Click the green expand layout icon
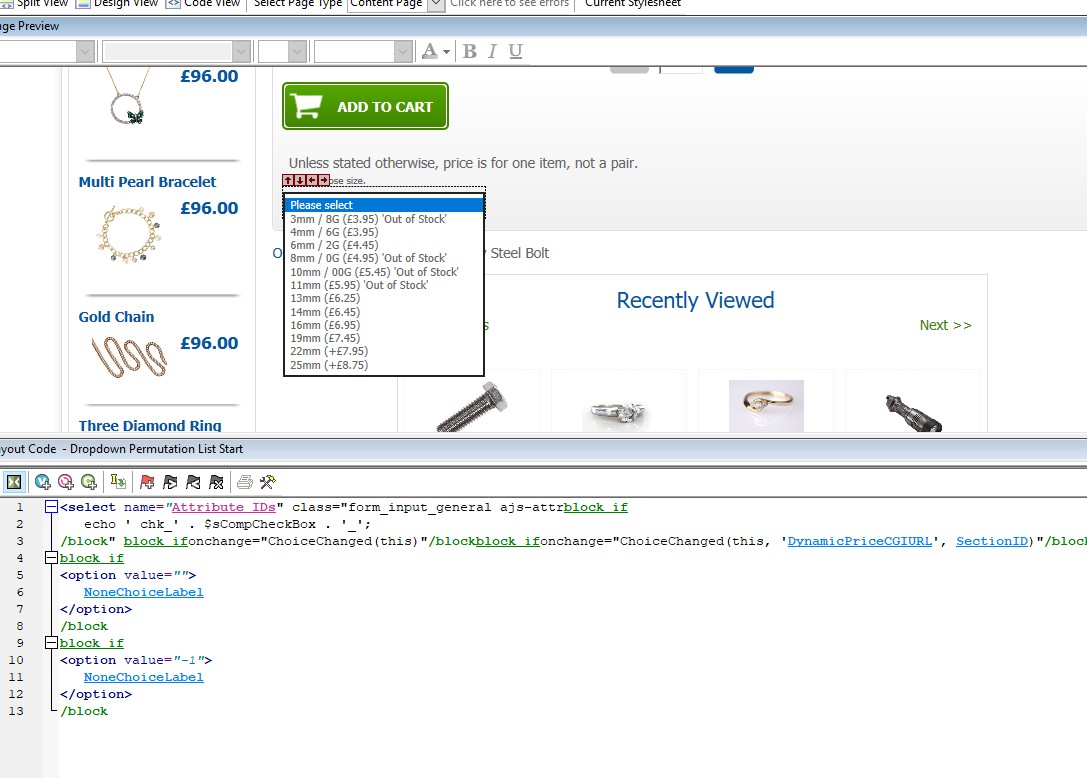This screenshot has height=778, width=1087. coord(14,482)
